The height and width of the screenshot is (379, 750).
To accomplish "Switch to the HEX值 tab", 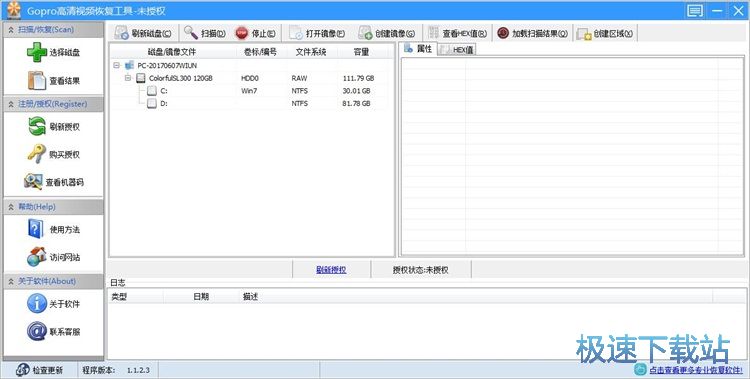I will pos(457,50).
